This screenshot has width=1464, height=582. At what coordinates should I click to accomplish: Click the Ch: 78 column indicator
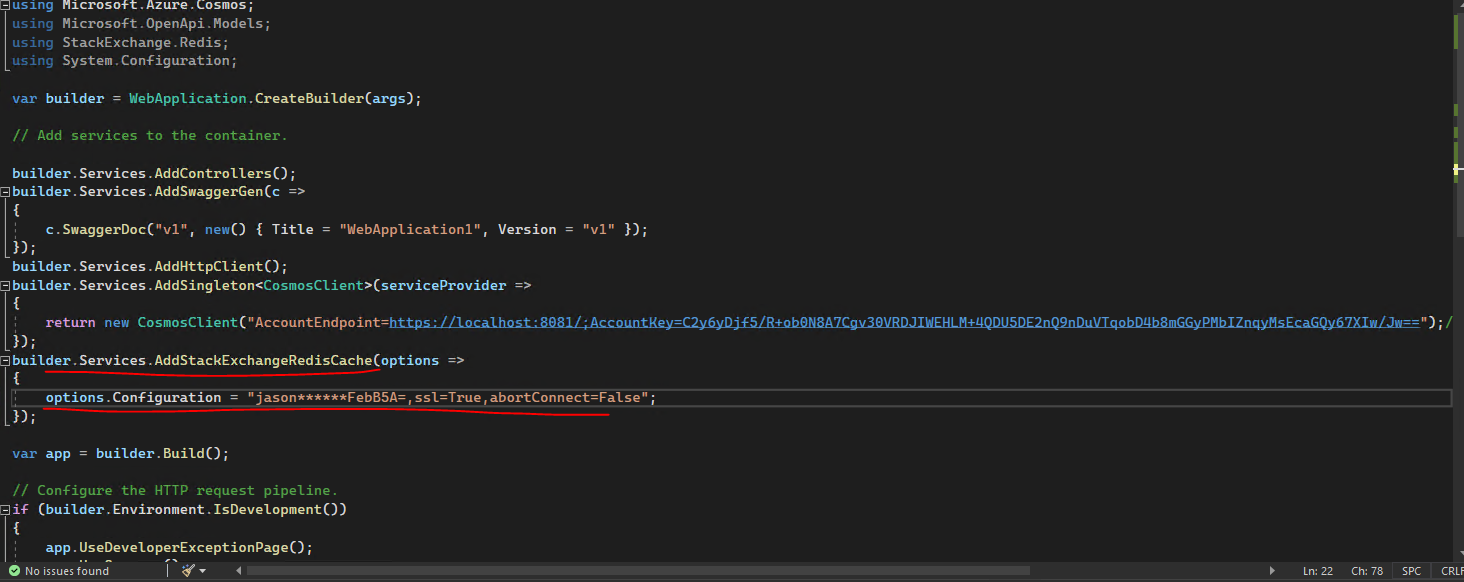1367,571
